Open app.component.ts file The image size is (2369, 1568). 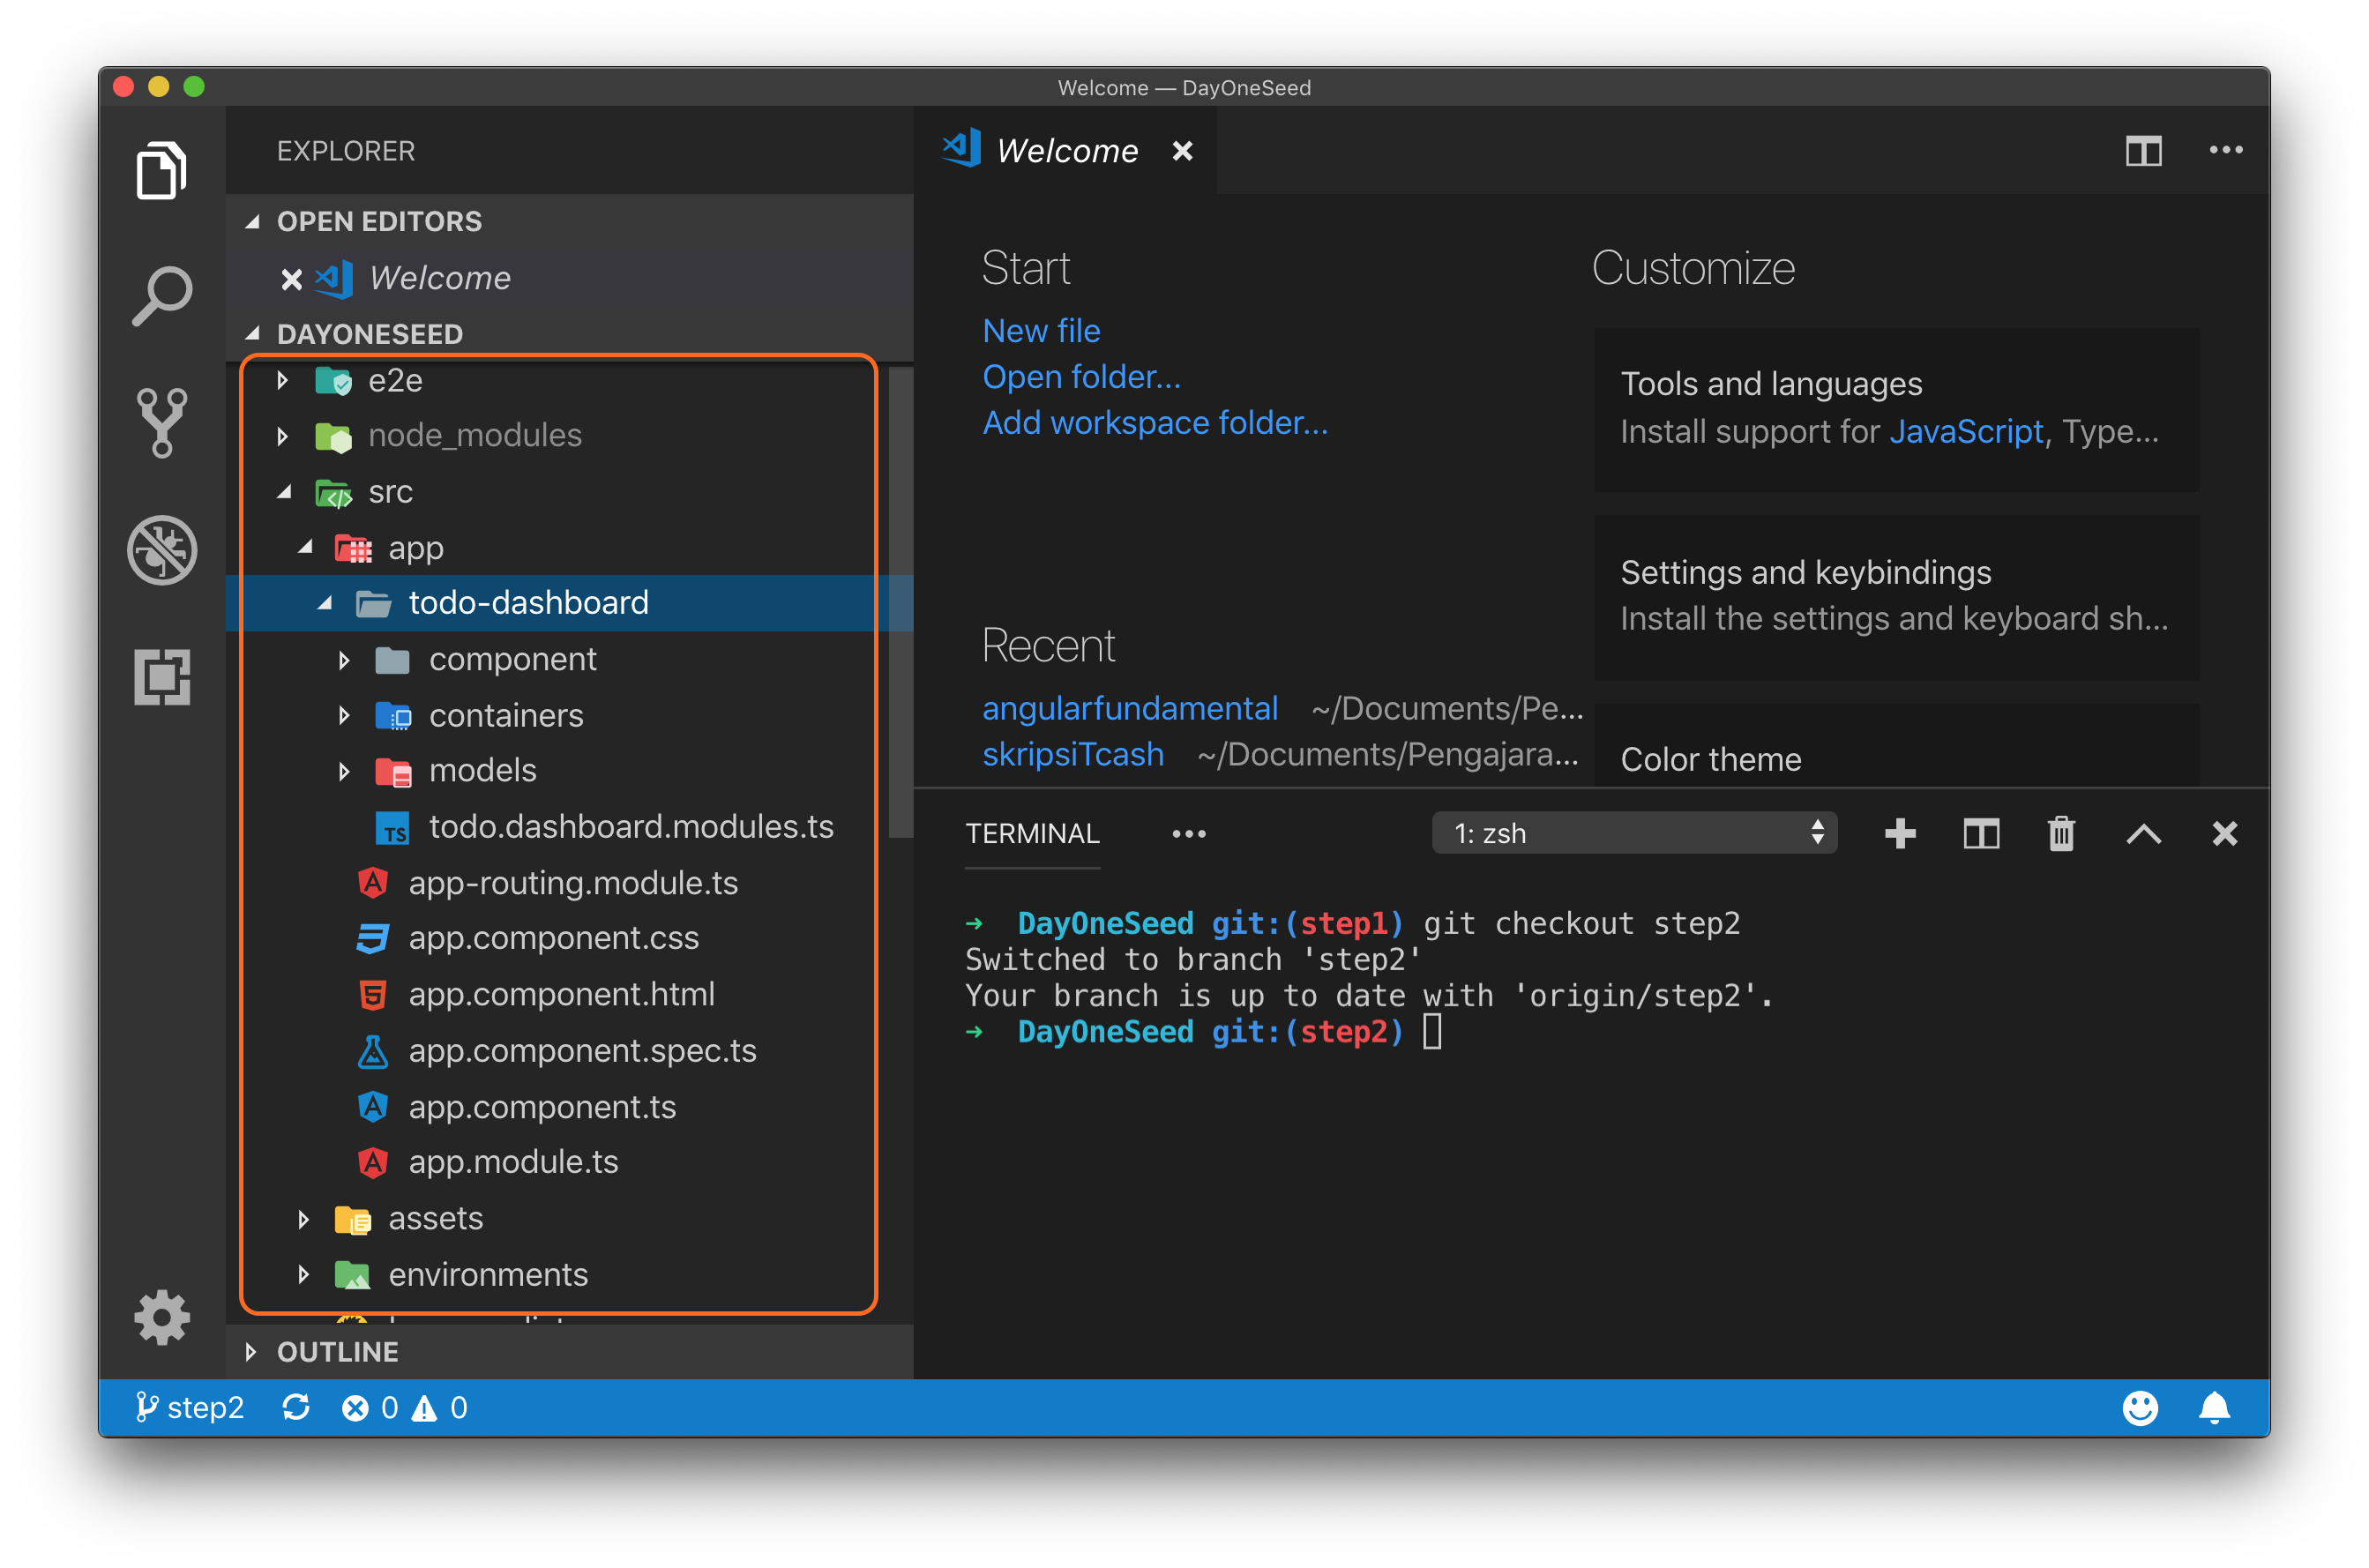click(x=569, y=1107)
